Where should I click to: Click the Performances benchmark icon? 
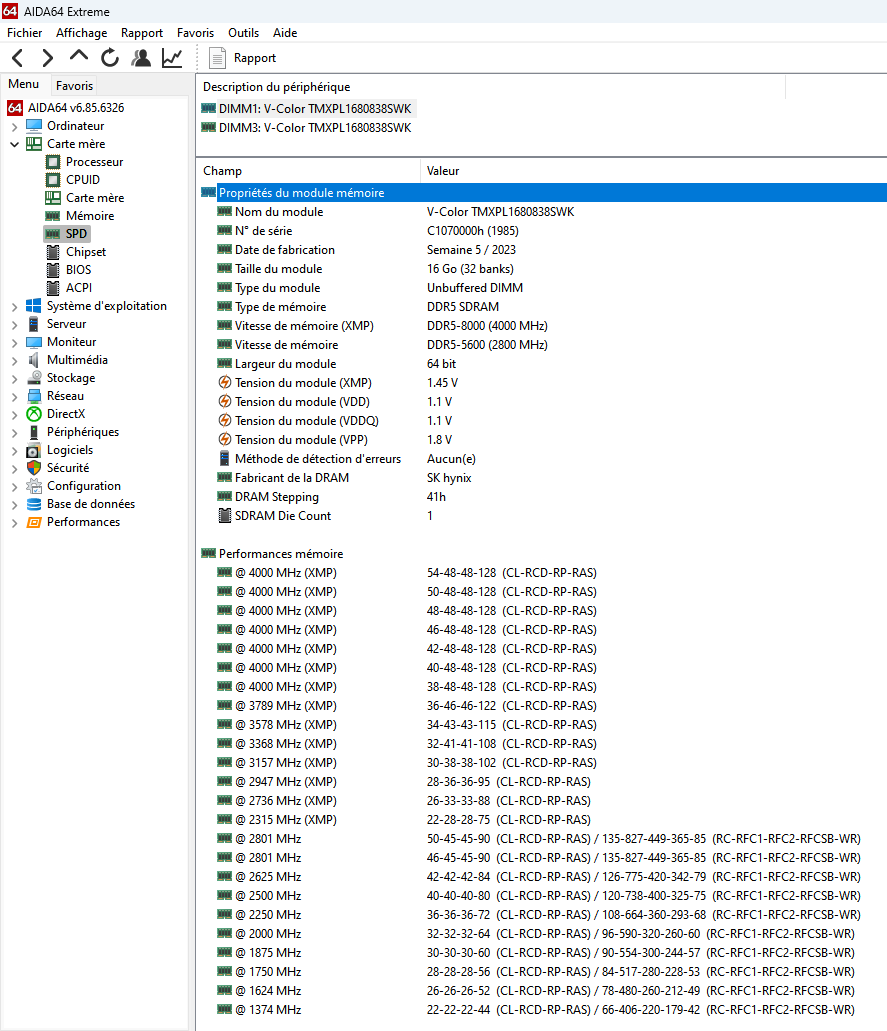click(34, 521)
